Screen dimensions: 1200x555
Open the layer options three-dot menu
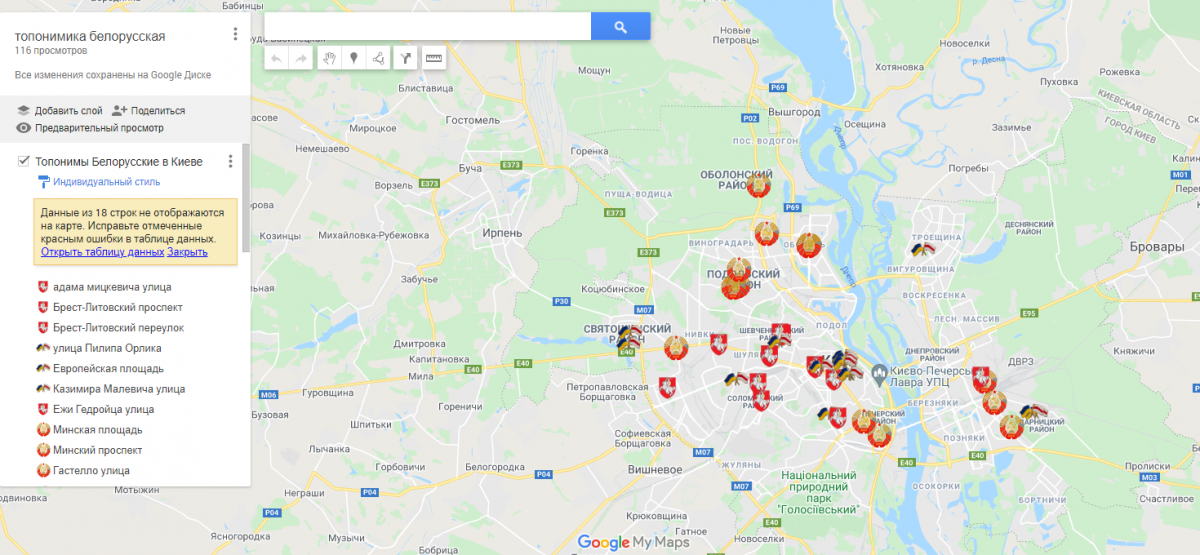point(230,161)
